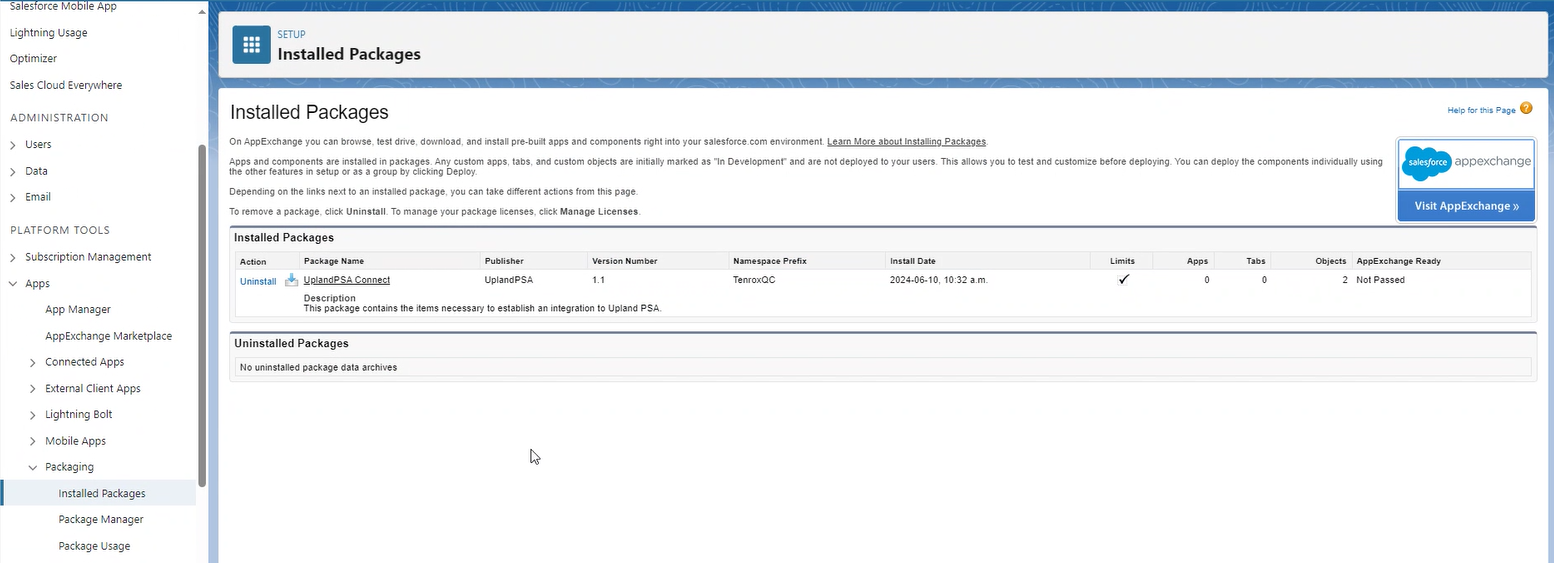Screen dimensions: 1554x563
Task: Open Optimizer in sidebar
Action: (33, 59)
